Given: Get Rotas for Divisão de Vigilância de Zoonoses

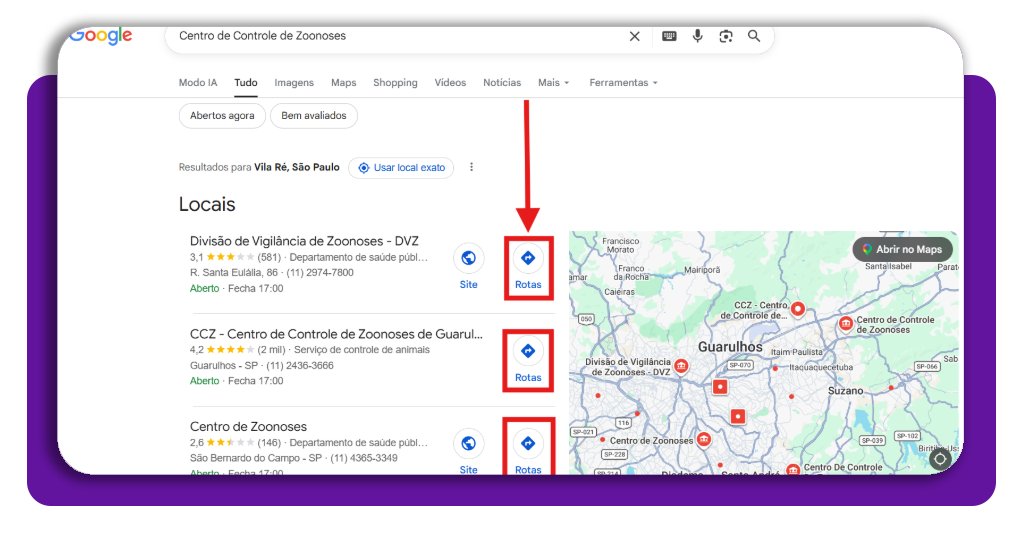Looking at the screenshot, I should tap(528, 266).
